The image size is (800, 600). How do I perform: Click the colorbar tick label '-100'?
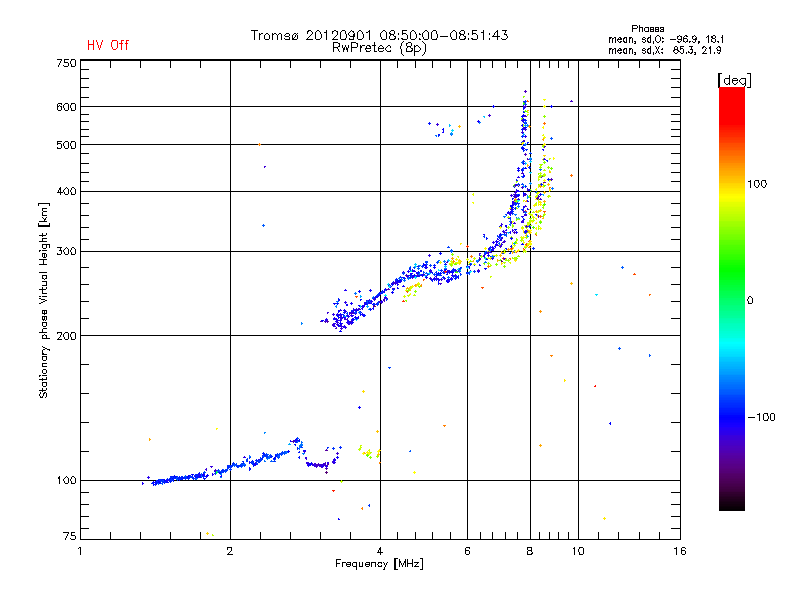(x=761, y=417)
